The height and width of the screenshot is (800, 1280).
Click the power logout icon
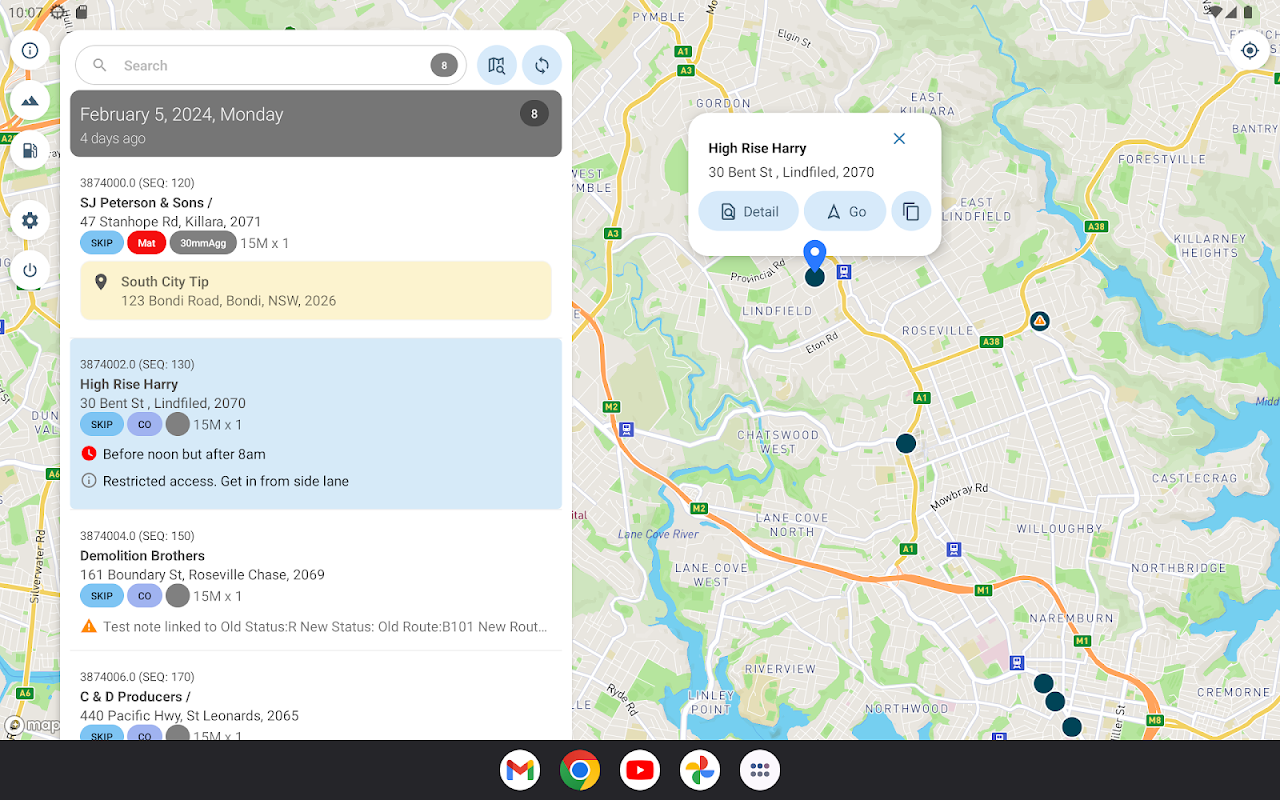pos(30,270)
